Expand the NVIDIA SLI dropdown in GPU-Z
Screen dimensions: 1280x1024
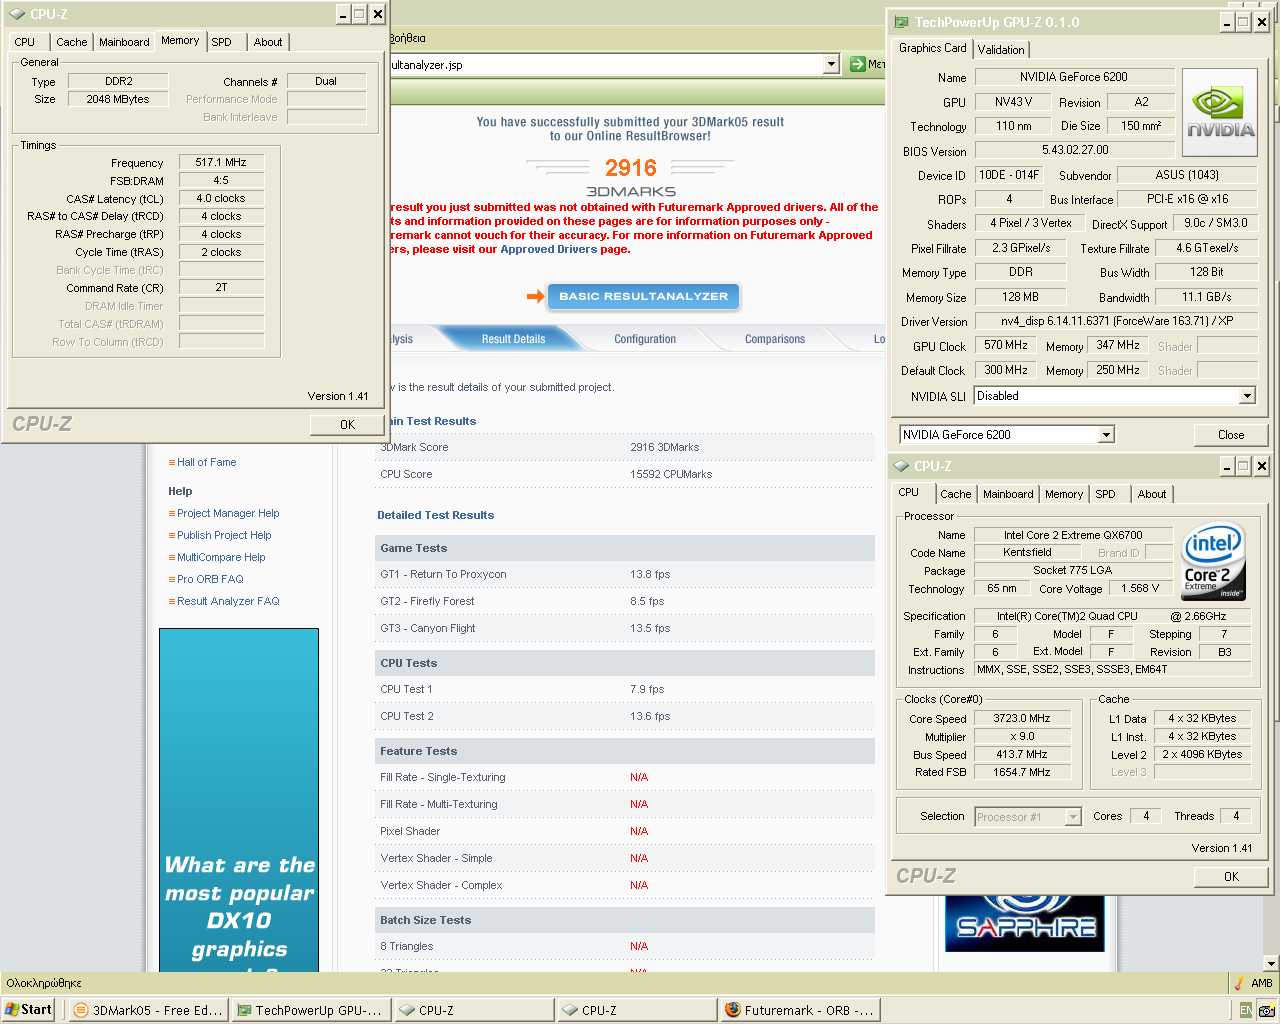coord(1247,396)
